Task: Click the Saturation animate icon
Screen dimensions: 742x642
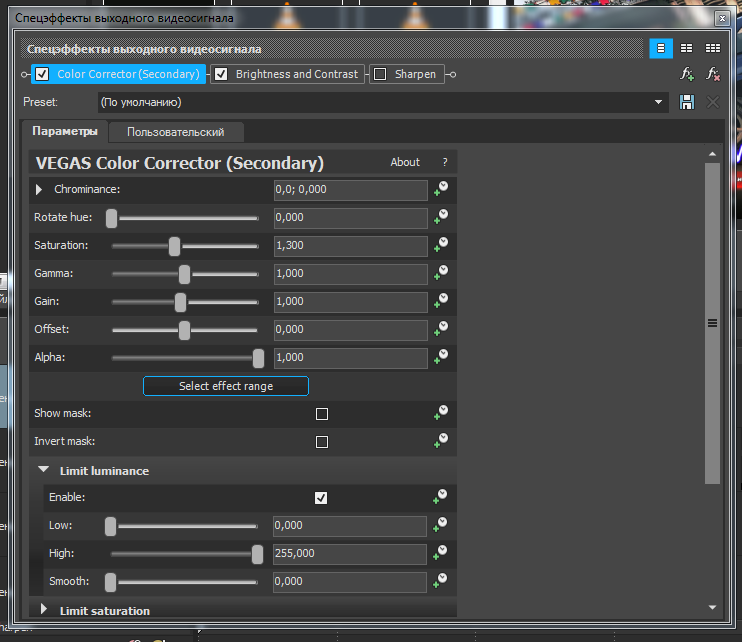Action: pos(441,245)
